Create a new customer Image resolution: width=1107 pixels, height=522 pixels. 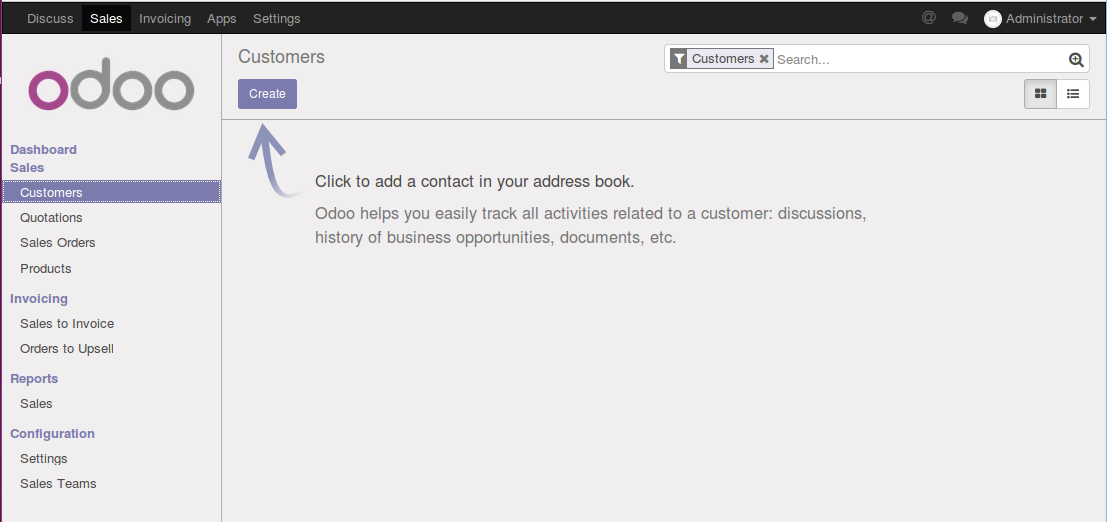click(268, 94)
